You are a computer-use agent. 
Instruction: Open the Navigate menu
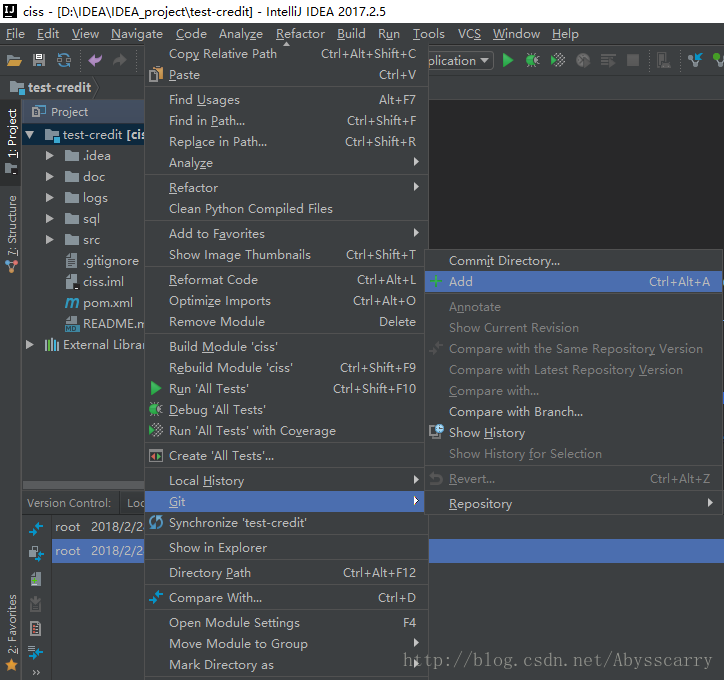[x=137, y=34]
